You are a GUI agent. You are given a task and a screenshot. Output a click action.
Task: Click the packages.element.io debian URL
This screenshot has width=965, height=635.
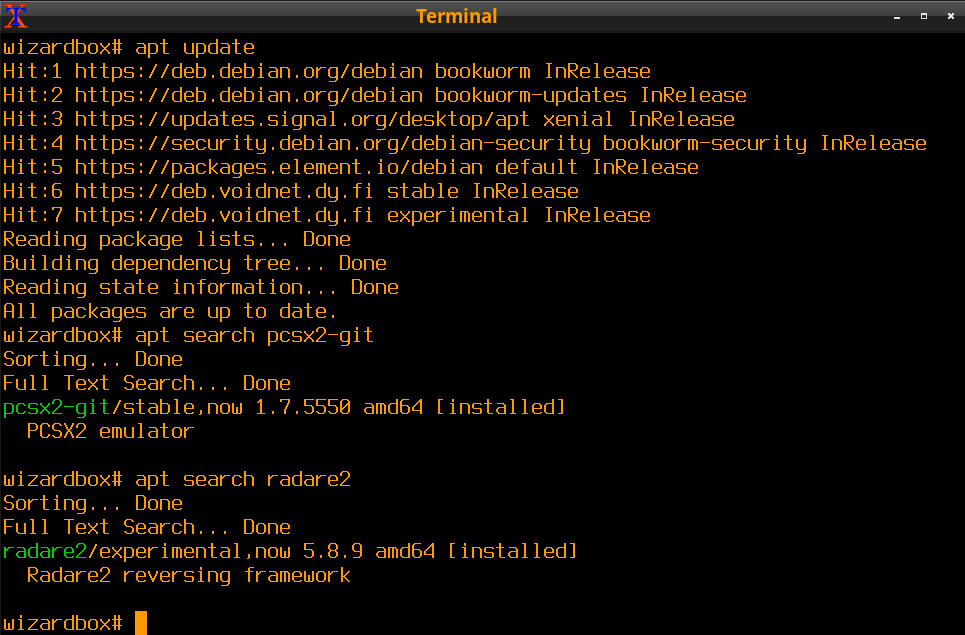pyautogui.click(x=278, y=167)
